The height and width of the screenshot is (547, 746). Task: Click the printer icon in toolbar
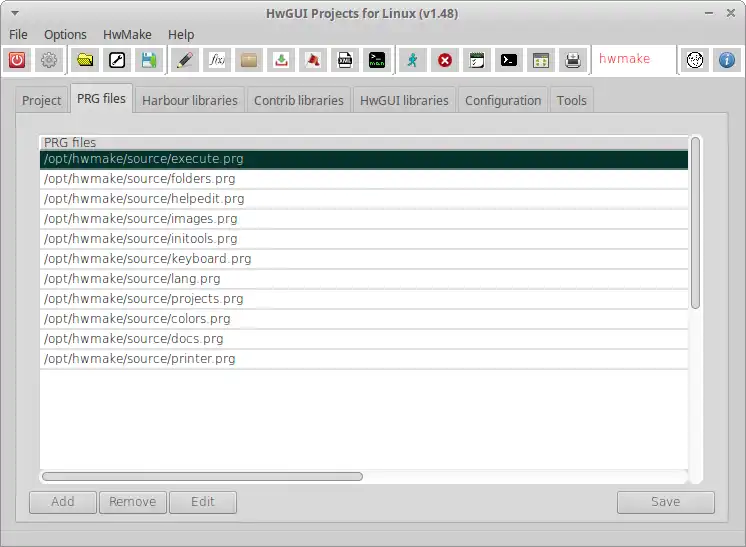tap(573, 60)
